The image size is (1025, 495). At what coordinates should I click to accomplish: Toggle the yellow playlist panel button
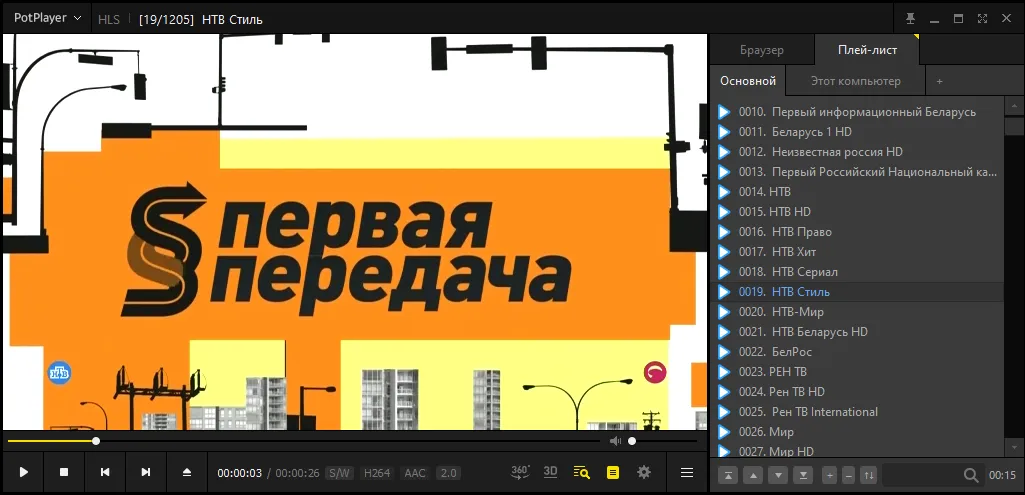[x=613, y=472]
